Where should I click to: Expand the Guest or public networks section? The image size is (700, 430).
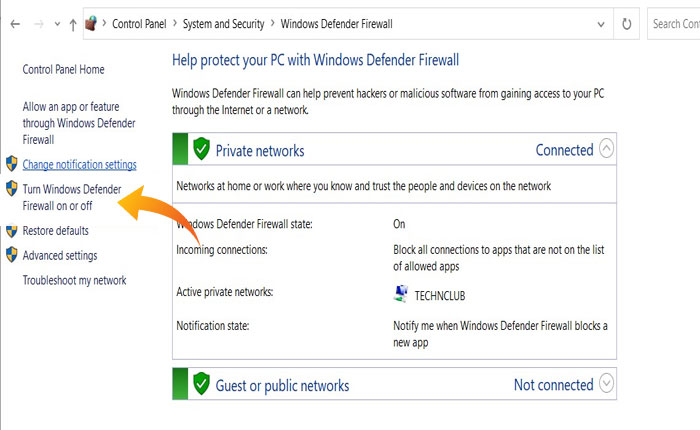coord(606,384)
